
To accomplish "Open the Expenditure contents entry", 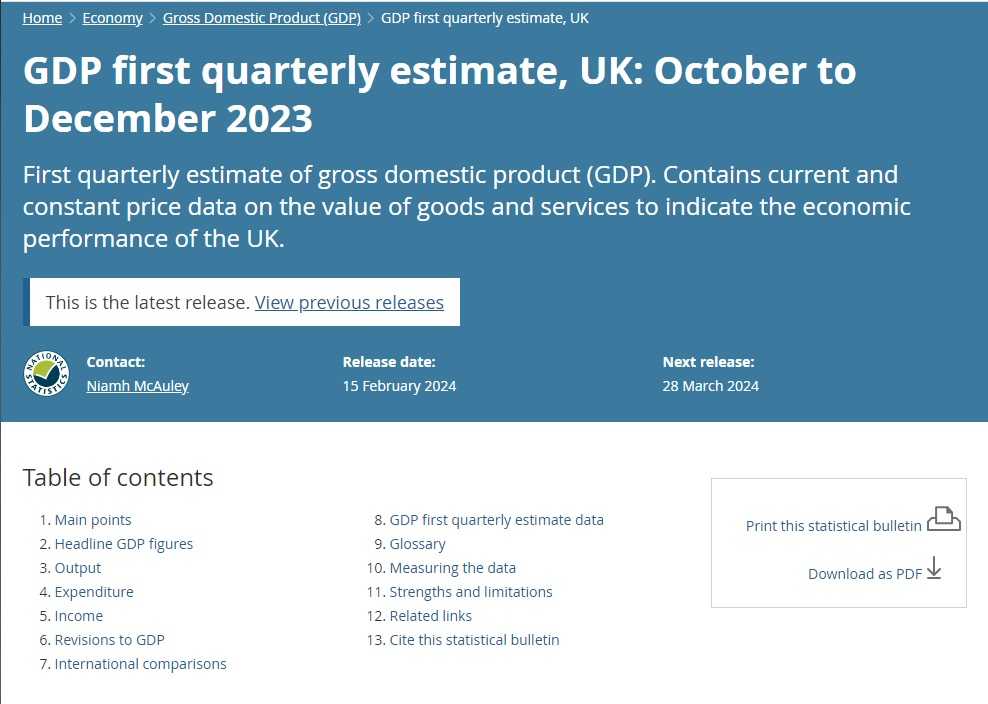I will [93, 592].
